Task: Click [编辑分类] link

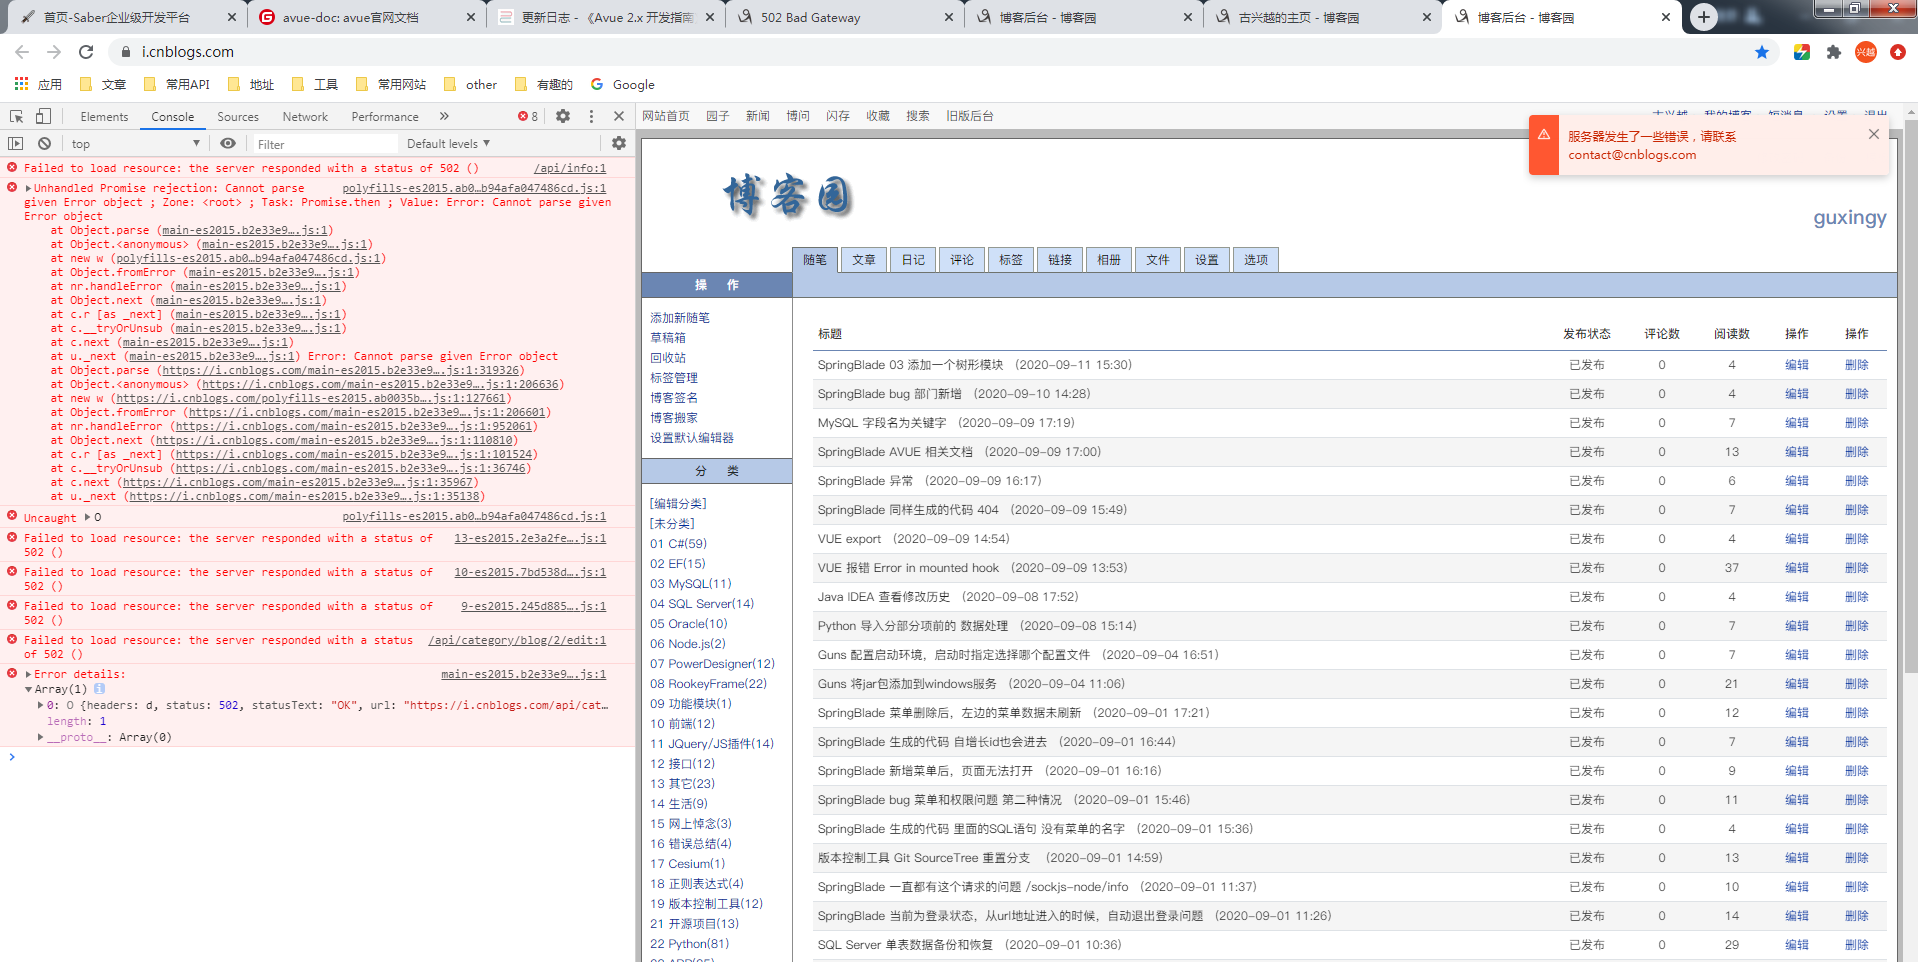Action: tap(678, 504)
